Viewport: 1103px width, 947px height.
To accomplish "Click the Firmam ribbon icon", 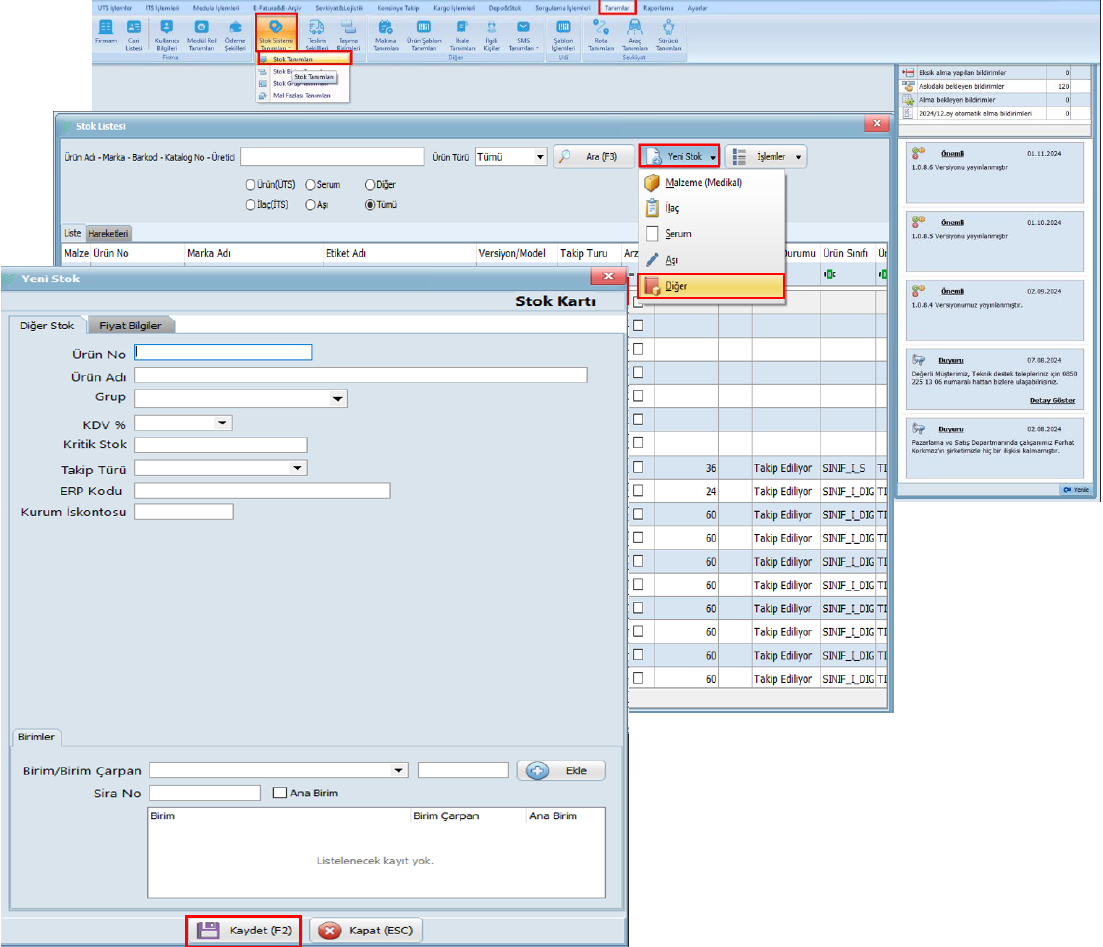I will pos(106,32).
